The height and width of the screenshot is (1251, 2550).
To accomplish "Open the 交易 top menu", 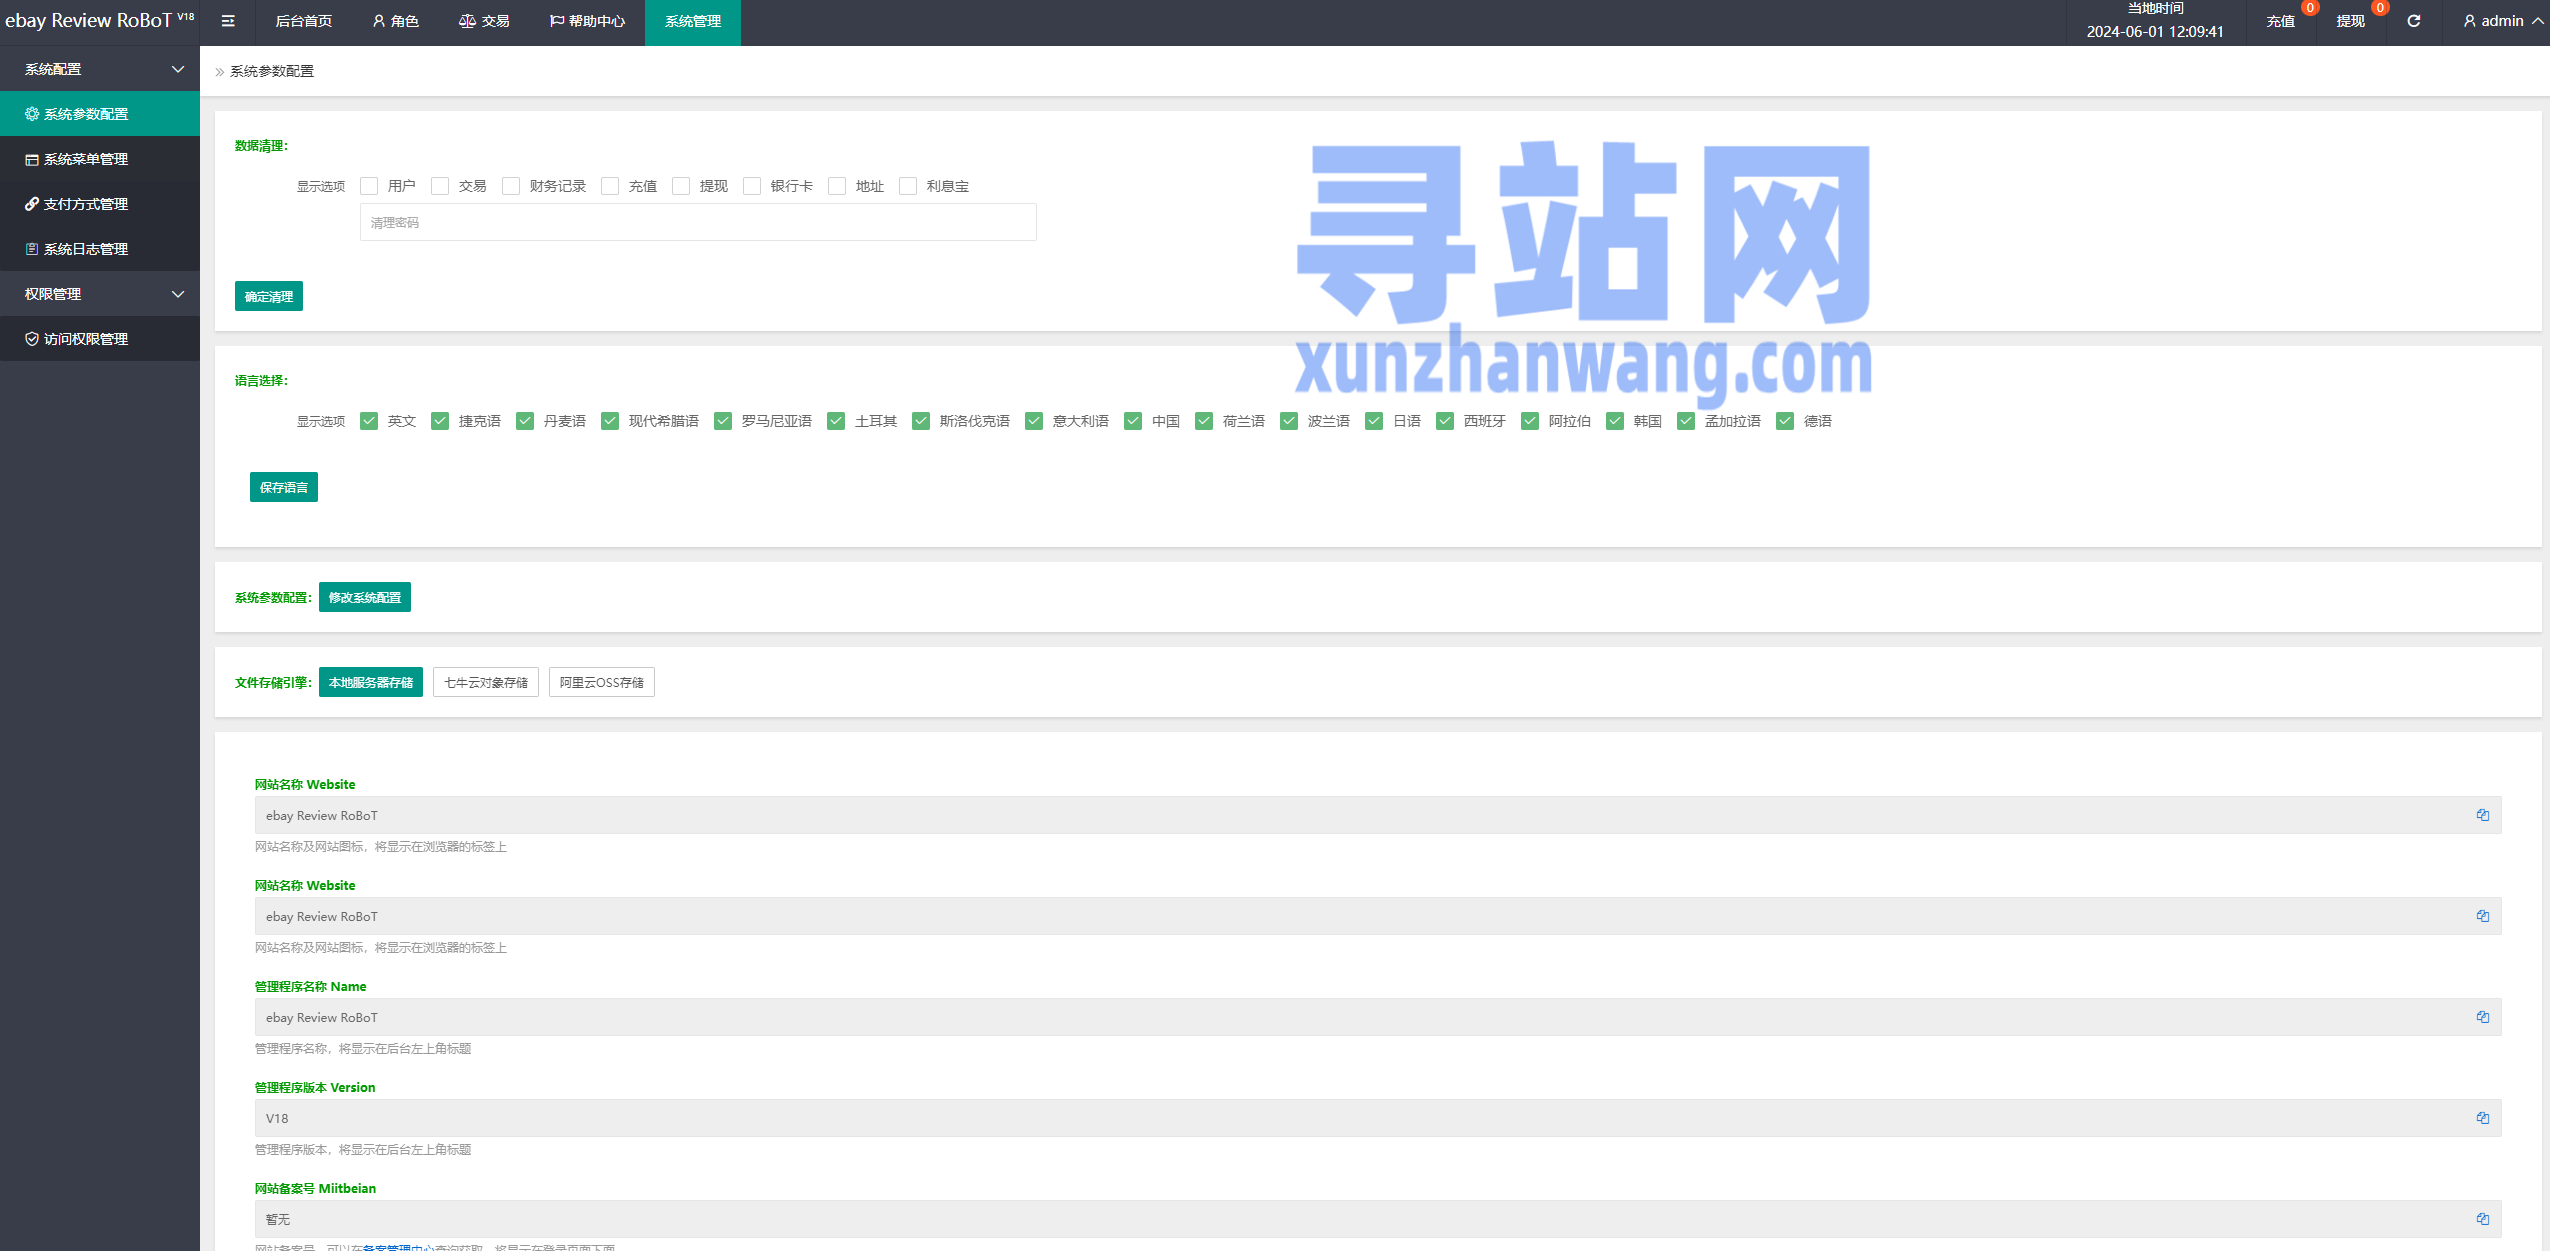I will (484, 21).
